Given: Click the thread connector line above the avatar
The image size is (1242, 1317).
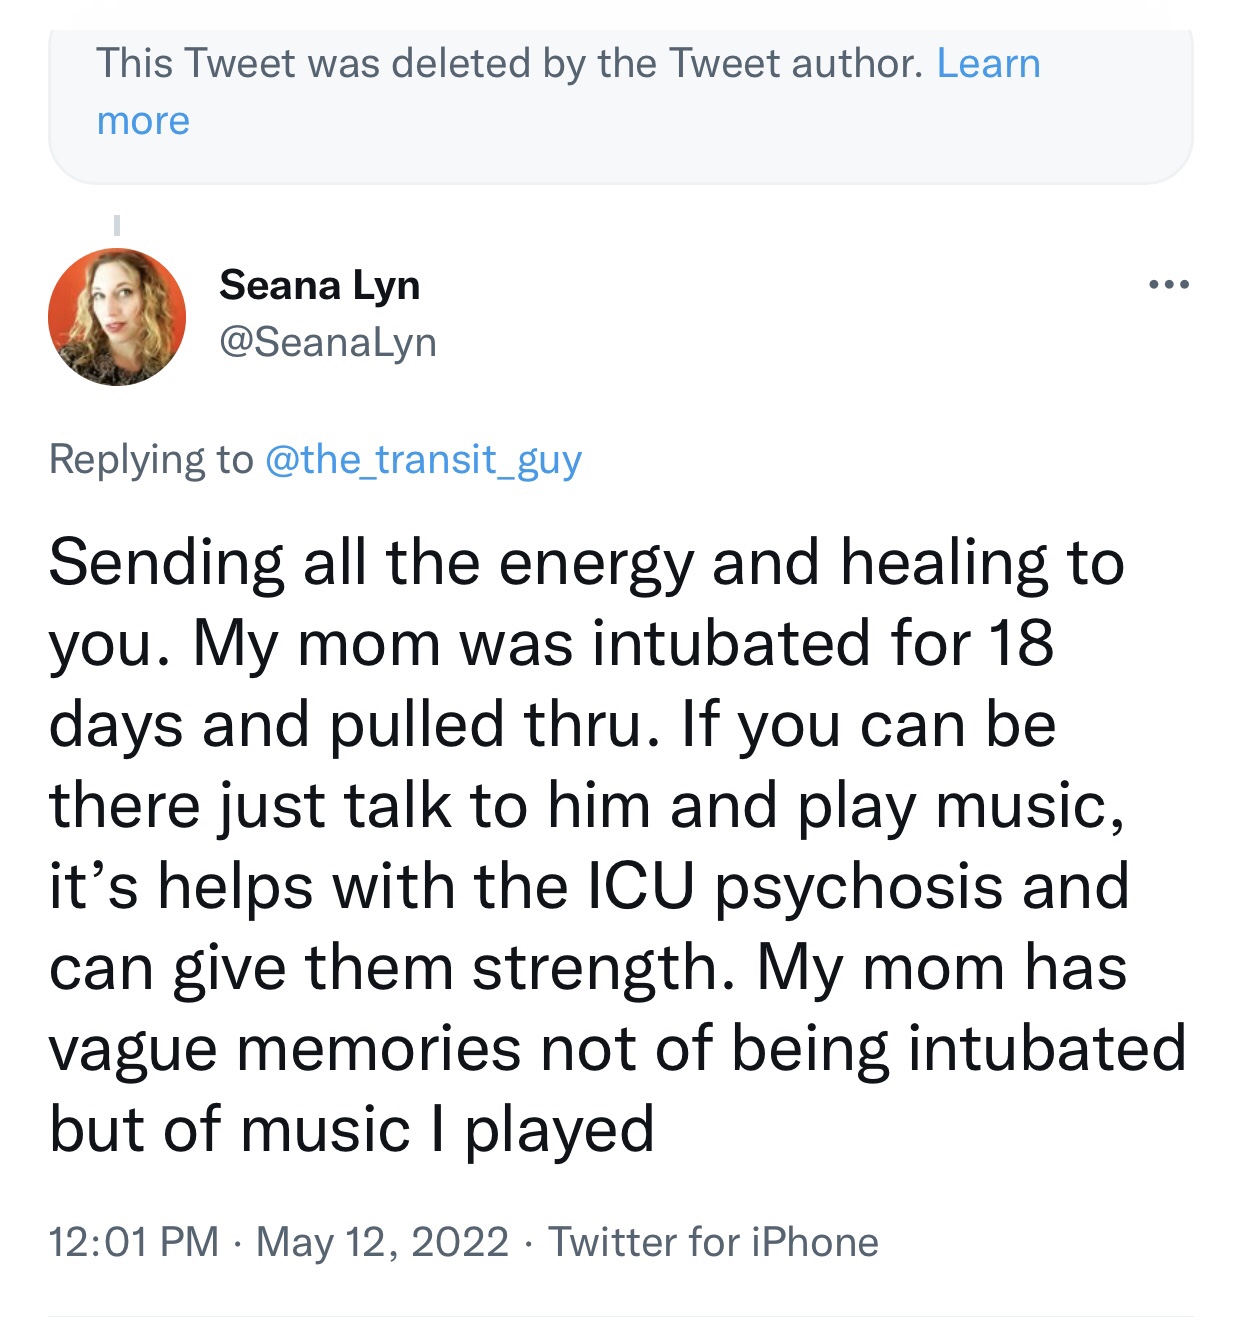Looking at the screenshot, I should [x=117, y=226].
